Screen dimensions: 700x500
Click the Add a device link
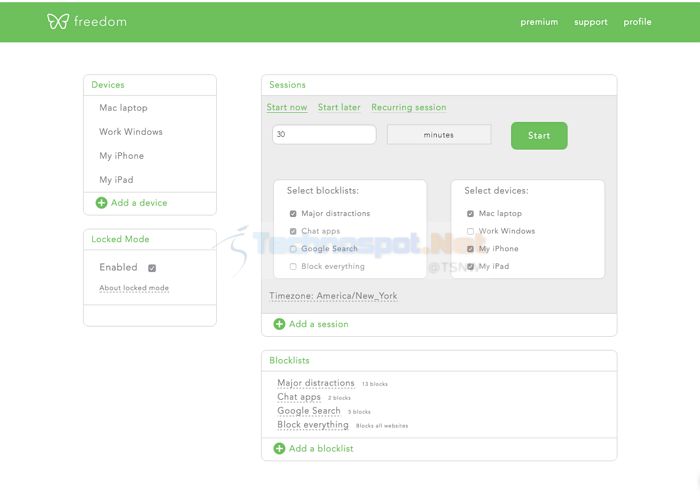tap(139, 203)
